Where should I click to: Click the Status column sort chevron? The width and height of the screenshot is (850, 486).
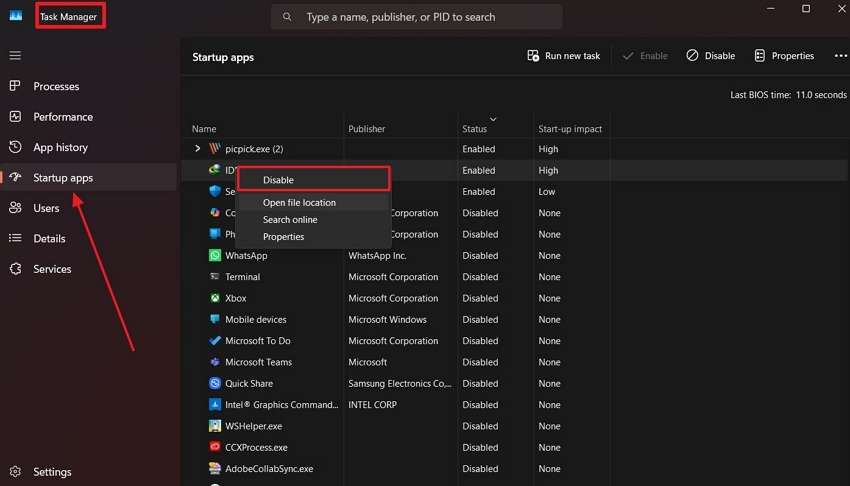coord(493,119)
